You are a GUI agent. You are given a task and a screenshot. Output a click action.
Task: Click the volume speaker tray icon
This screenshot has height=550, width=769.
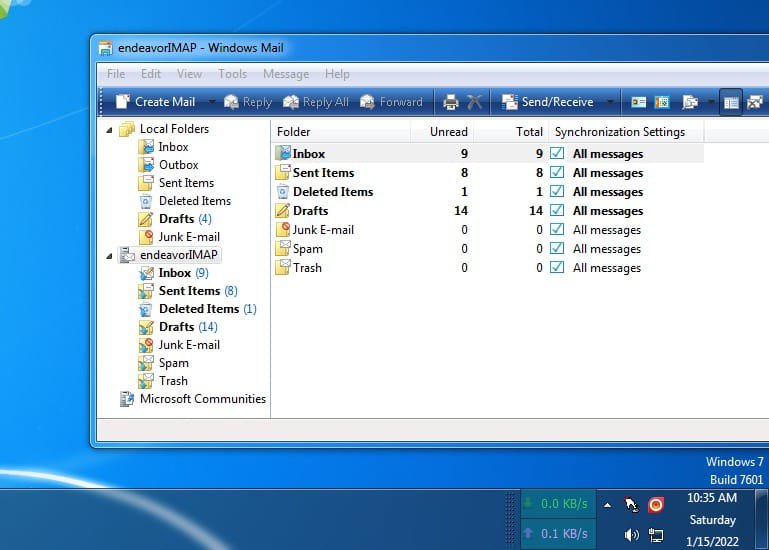[x=631, y=535]
